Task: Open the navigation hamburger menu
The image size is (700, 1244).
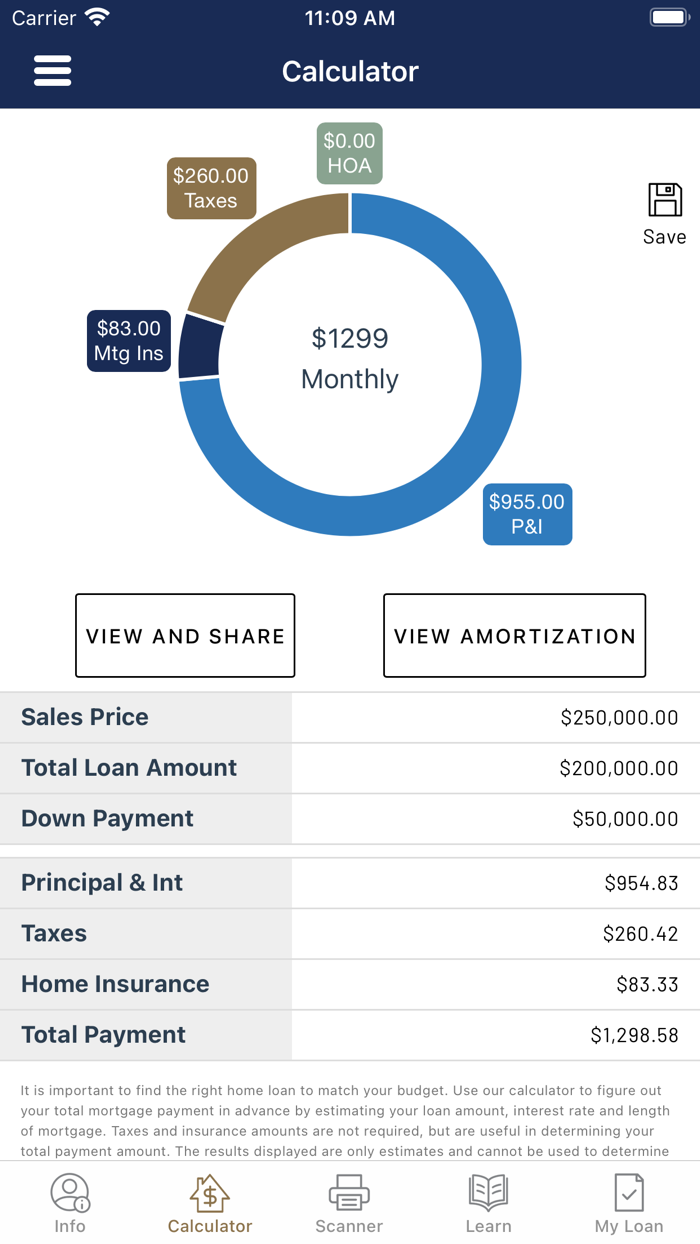Action: click(52, 70)
